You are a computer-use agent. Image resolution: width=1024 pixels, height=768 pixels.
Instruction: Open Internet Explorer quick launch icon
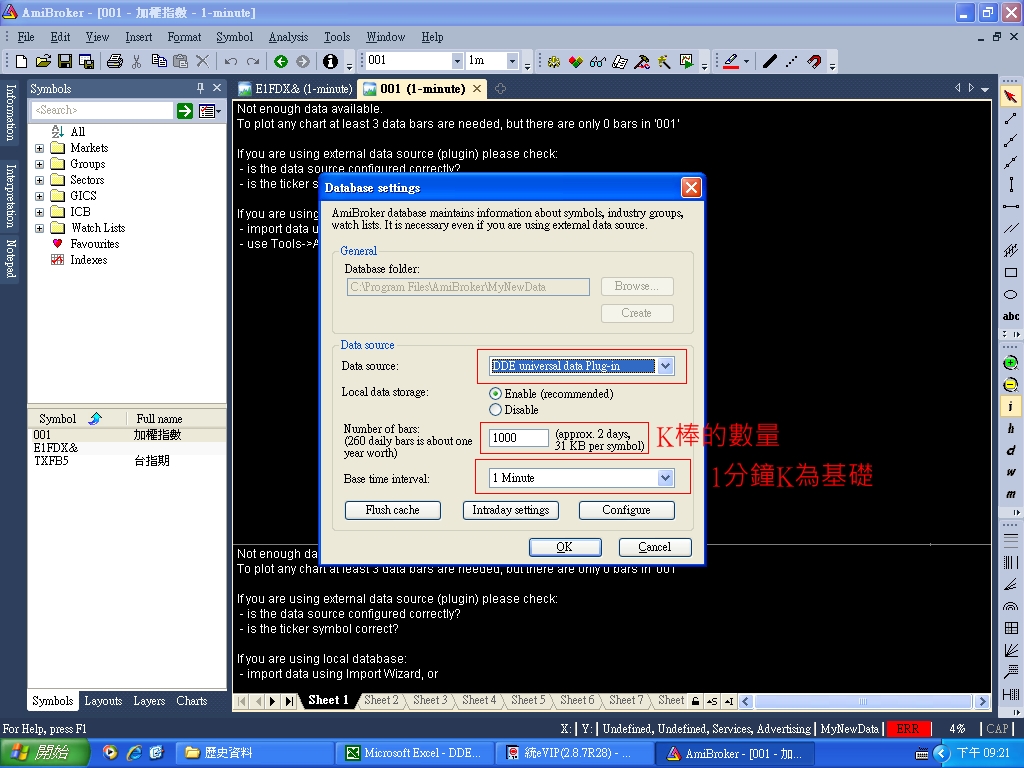tap(134, 753)
